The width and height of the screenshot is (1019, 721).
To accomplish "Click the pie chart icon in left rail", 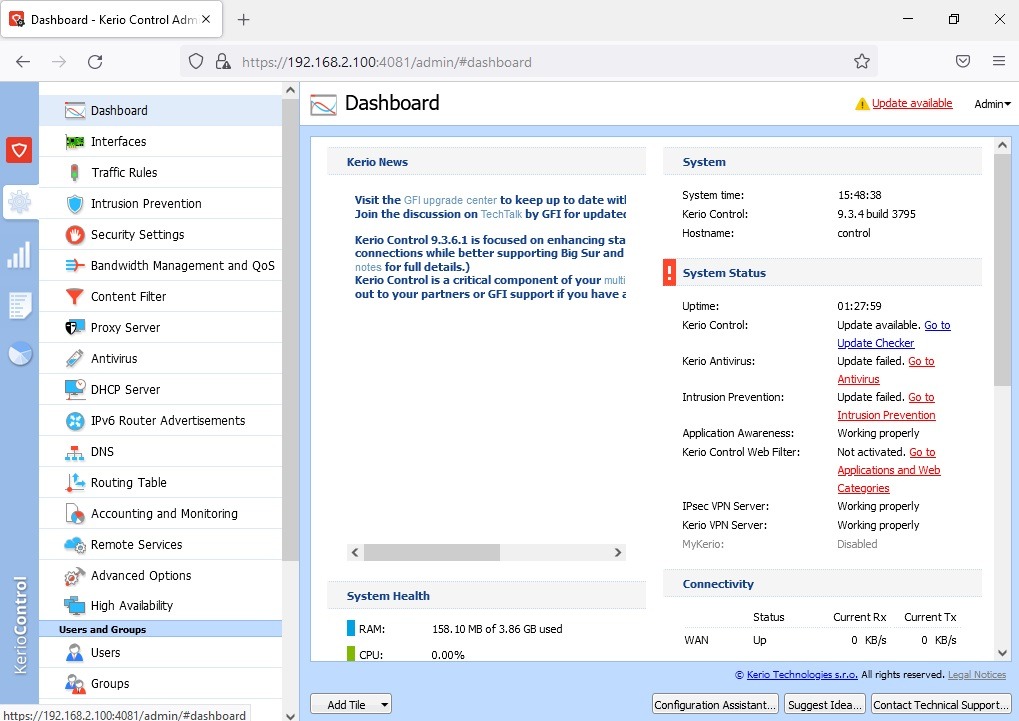I will point(19,354).
